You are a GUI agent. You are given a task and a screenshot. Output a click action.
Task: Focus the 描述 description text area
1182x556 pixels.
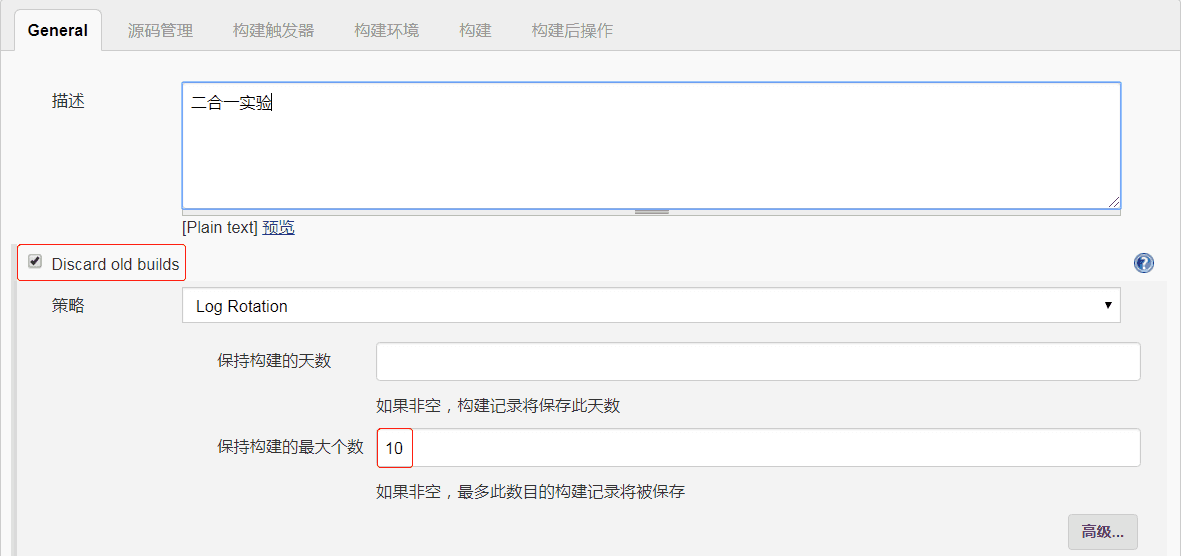point(651,145)
